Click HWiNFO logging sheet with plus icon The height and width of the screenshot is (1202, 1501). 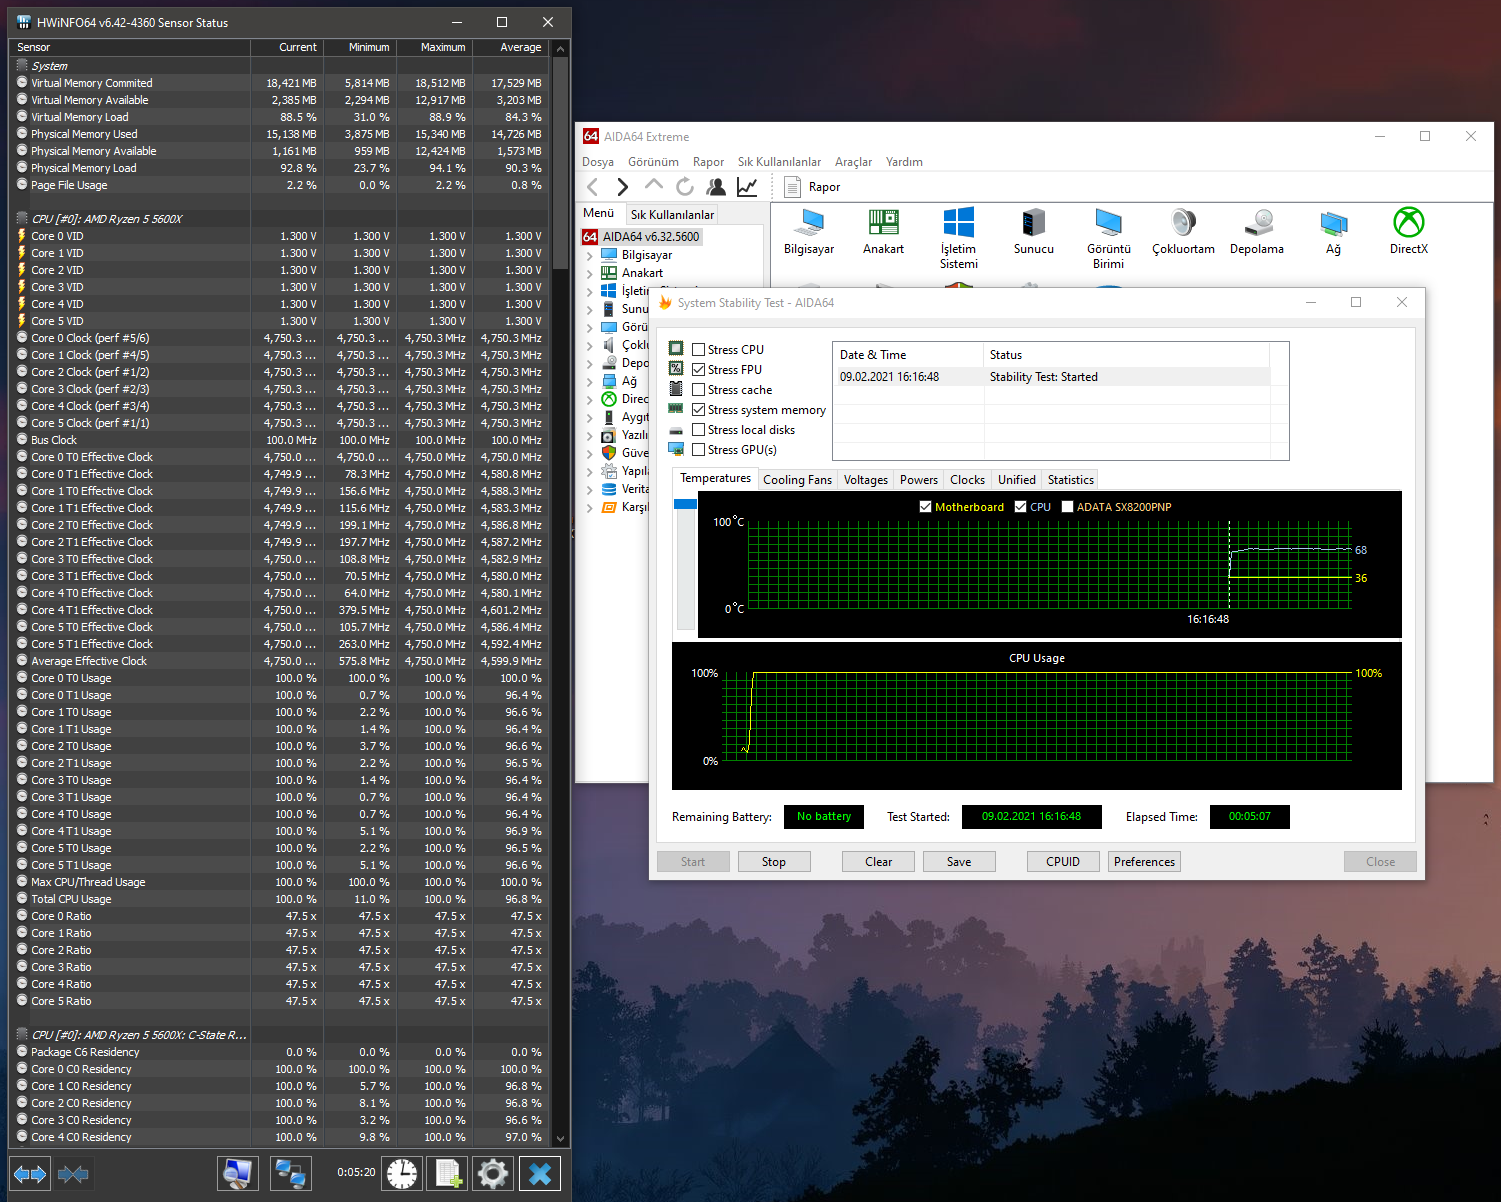pyautogui.click(x=449, y=1173)
